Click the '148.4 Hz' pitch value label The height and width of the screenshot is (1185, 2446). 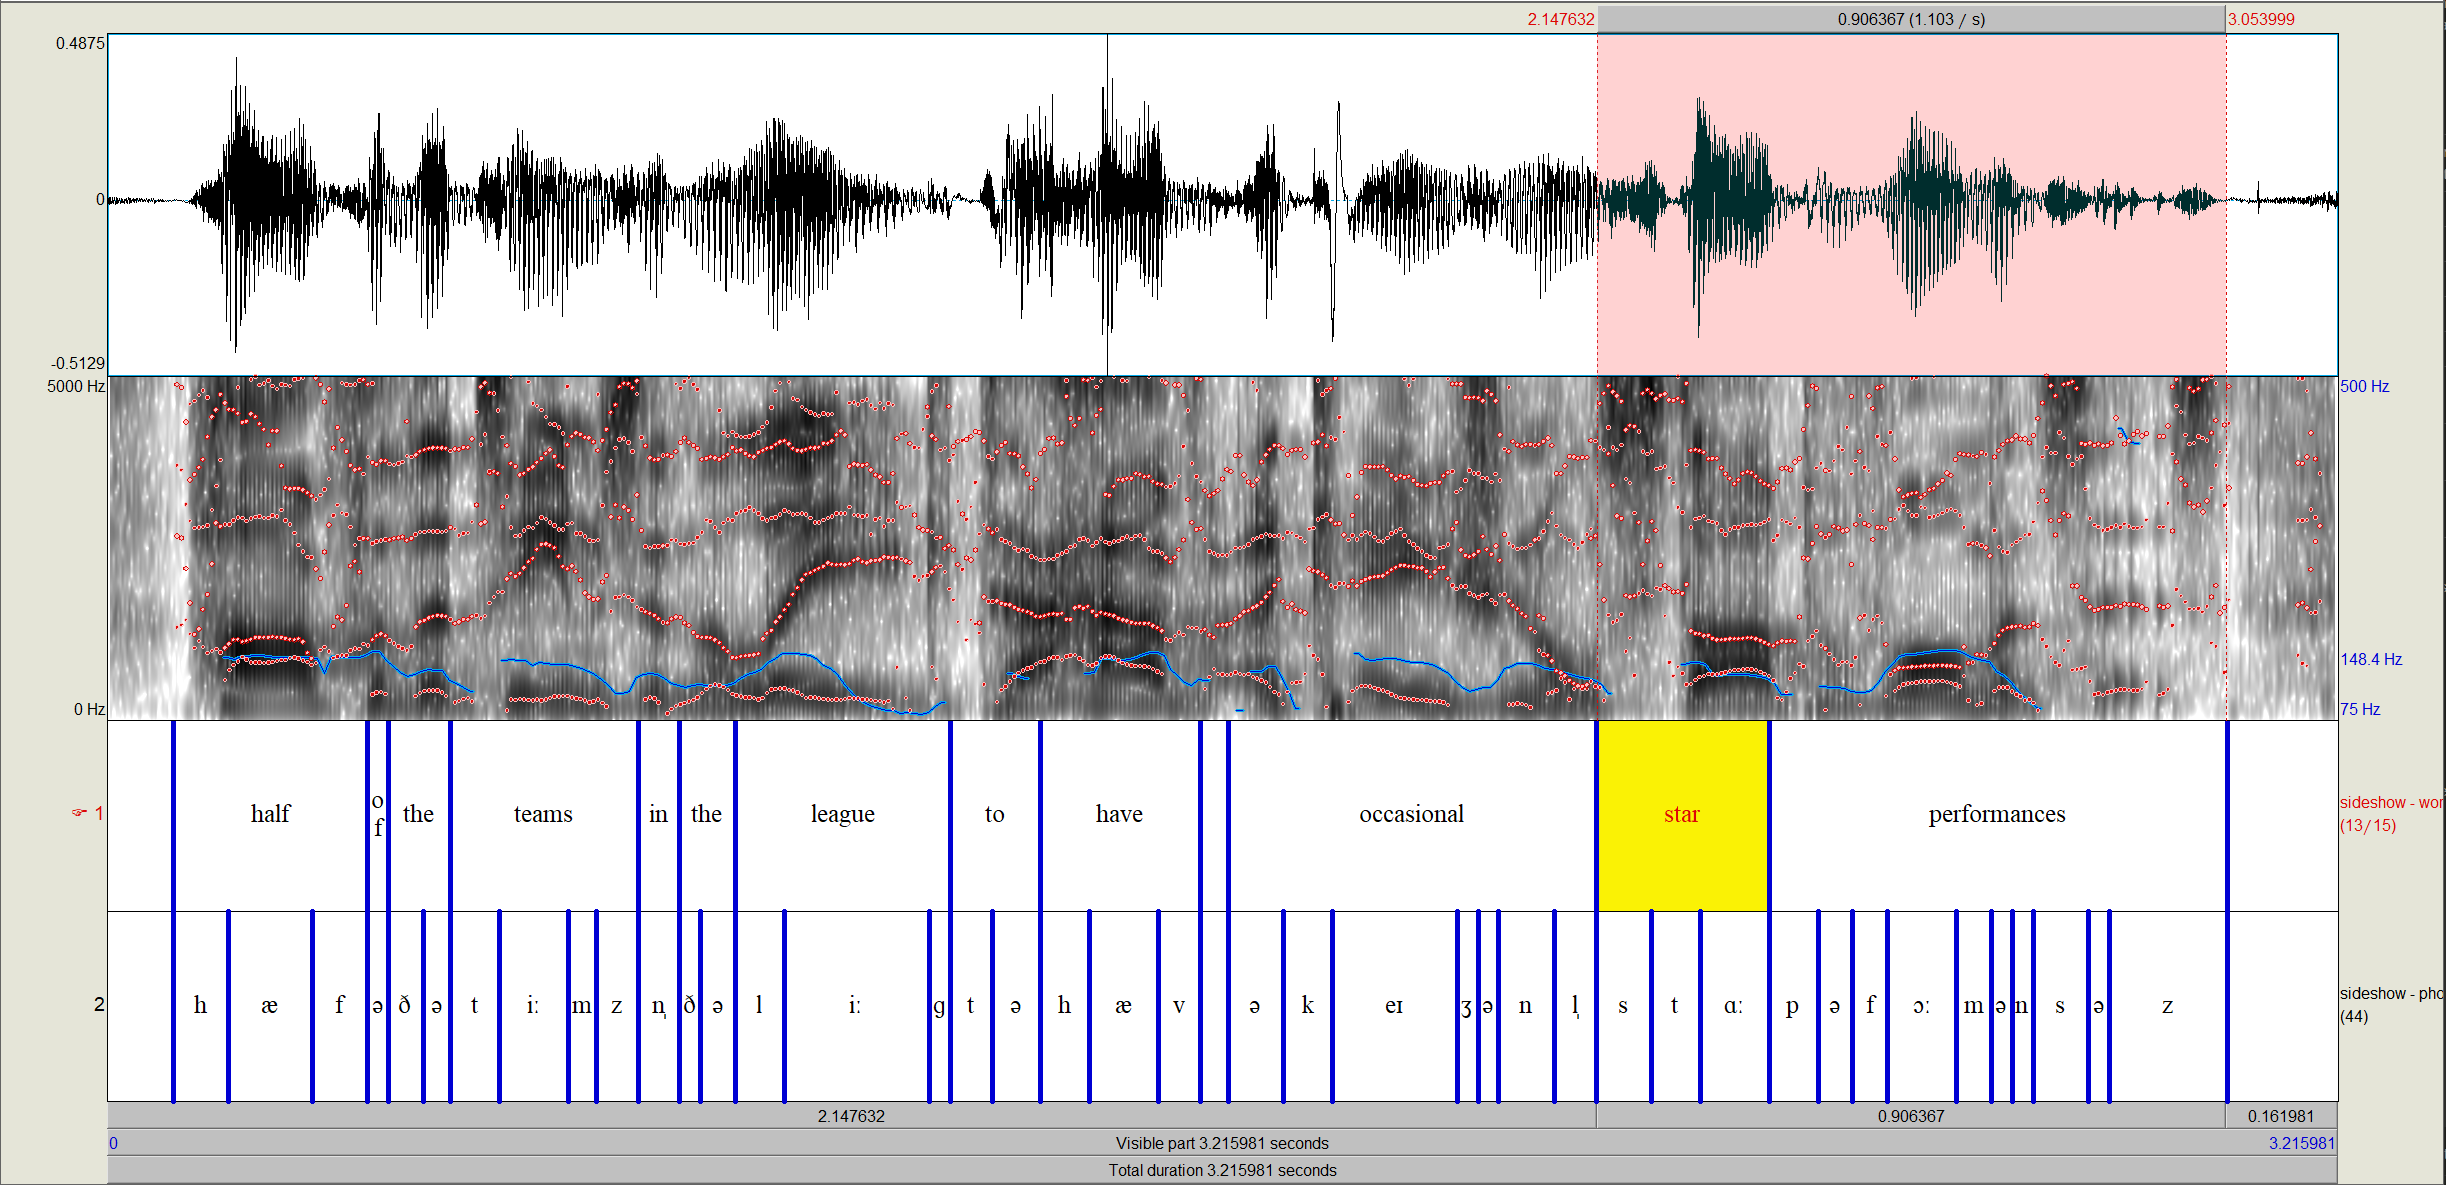pos(2371,659)
